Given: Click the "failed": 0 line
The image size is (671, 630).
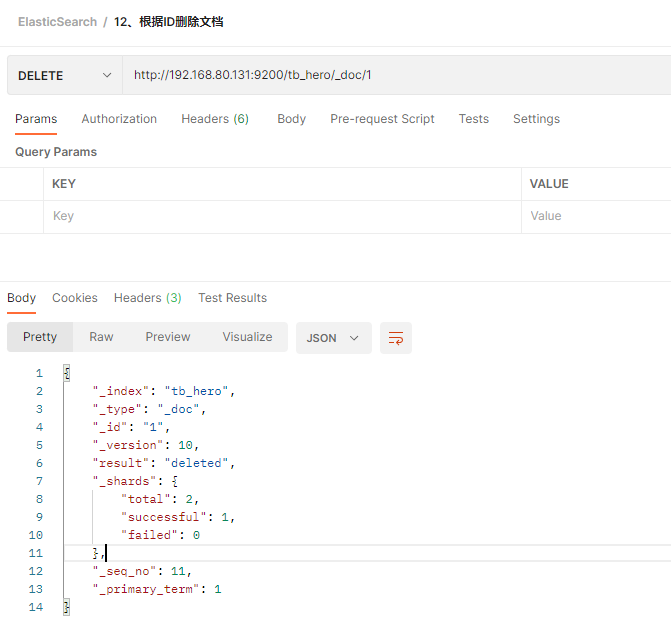Looking at the screenshot, I should tap(160, 535).
